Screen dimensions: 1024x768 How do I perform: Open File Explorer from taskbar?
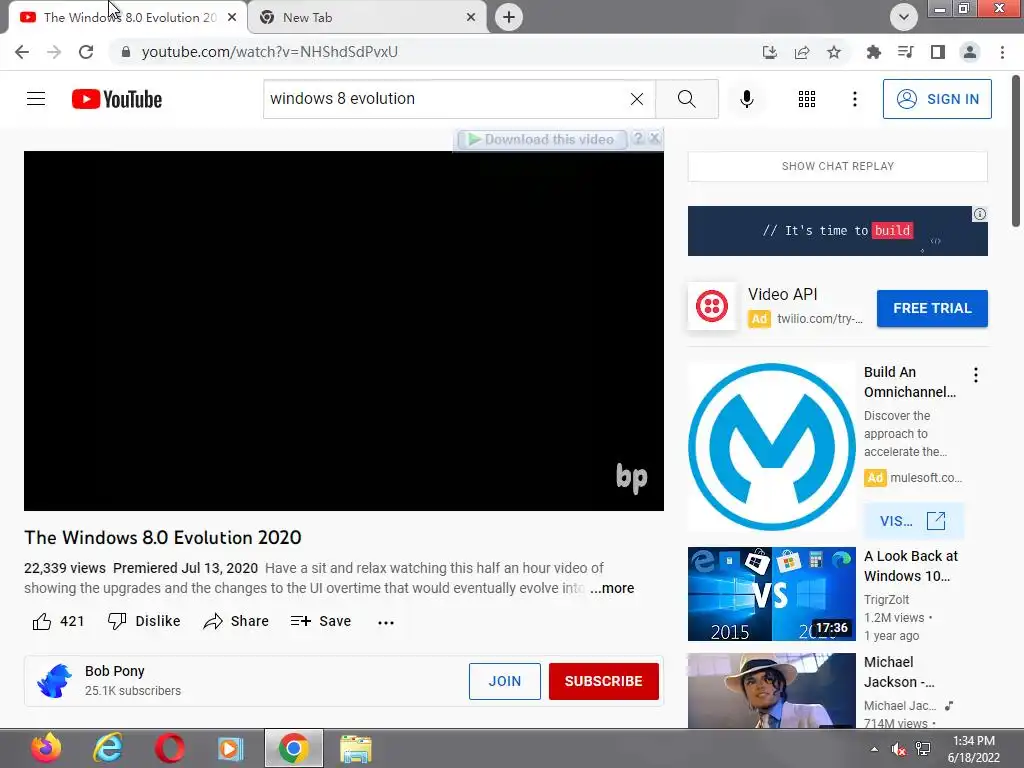pyautogui.click(x=356, y=748)
